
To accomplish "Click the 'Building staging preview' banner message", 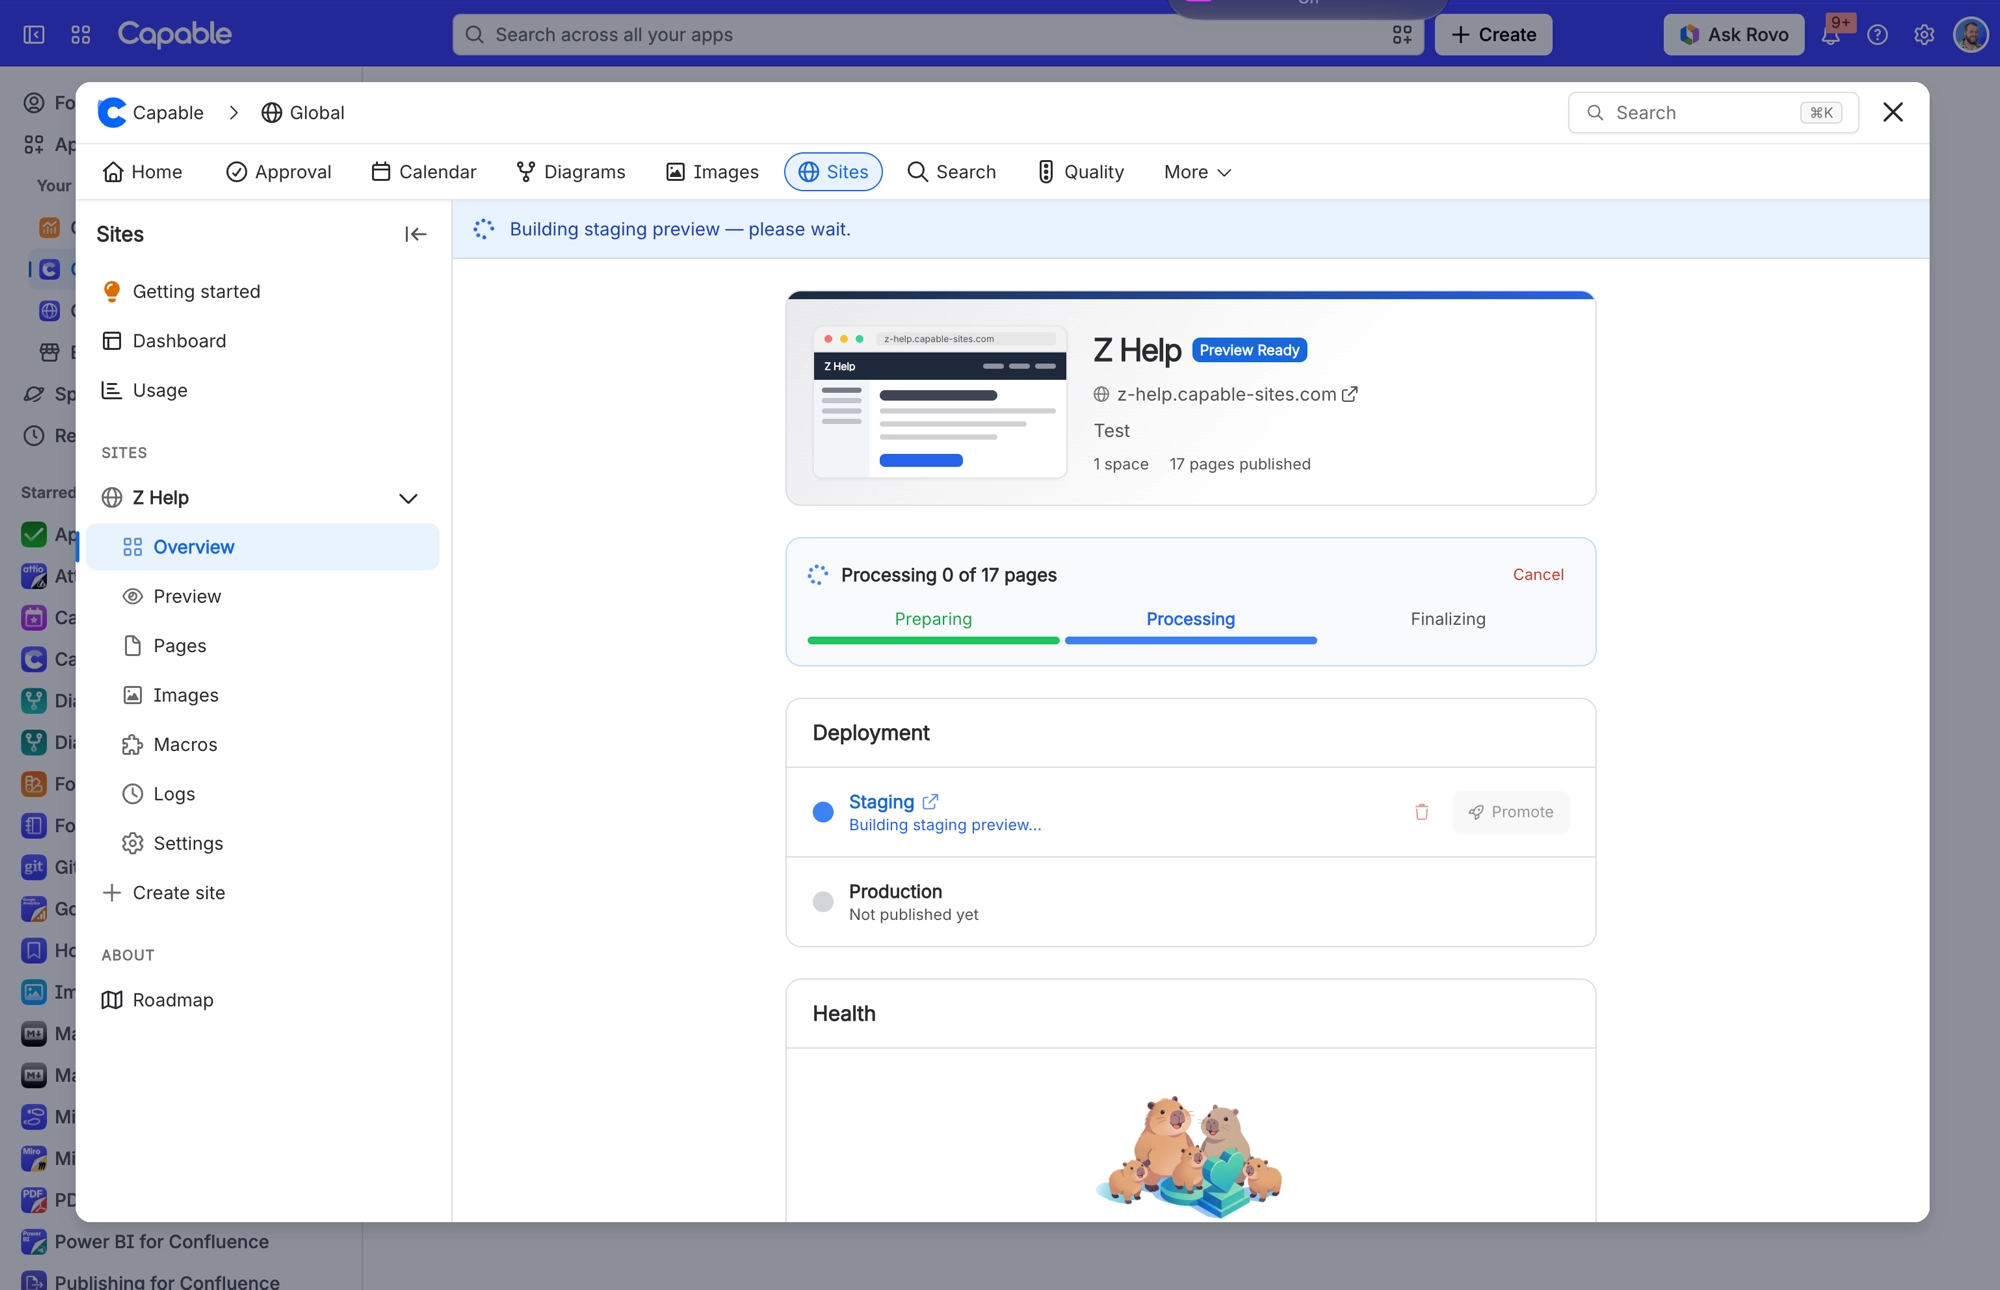I will [x=680, y=229].
